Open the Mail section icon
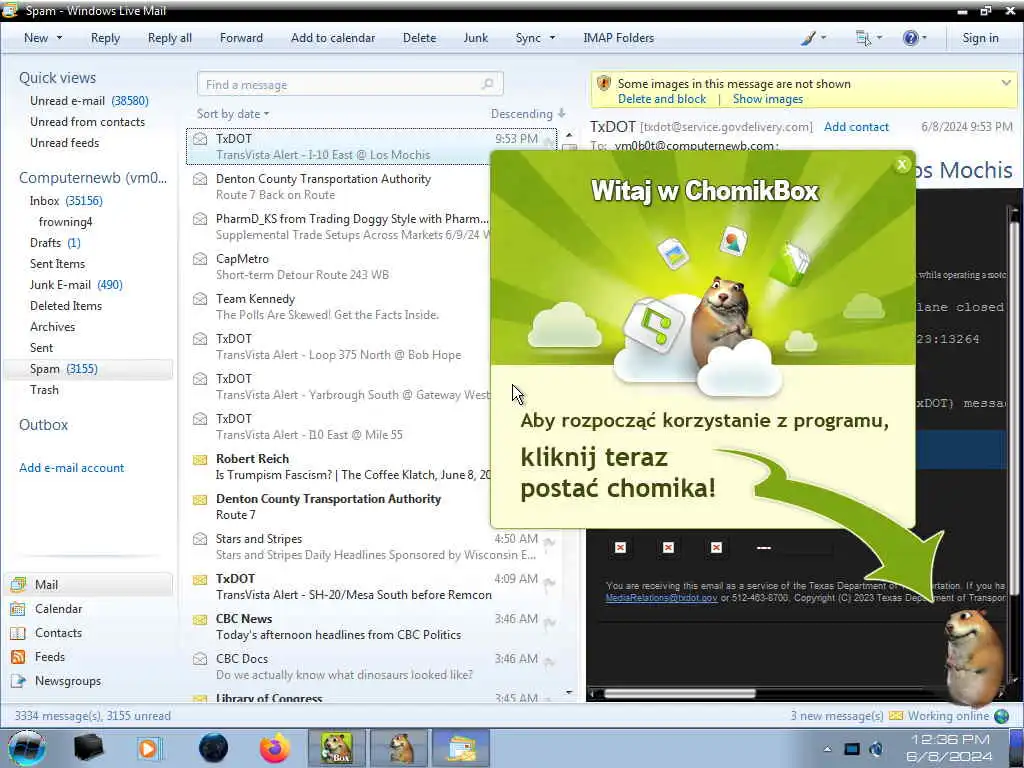This screenshot has height=768, width=1024. point(18,584)
